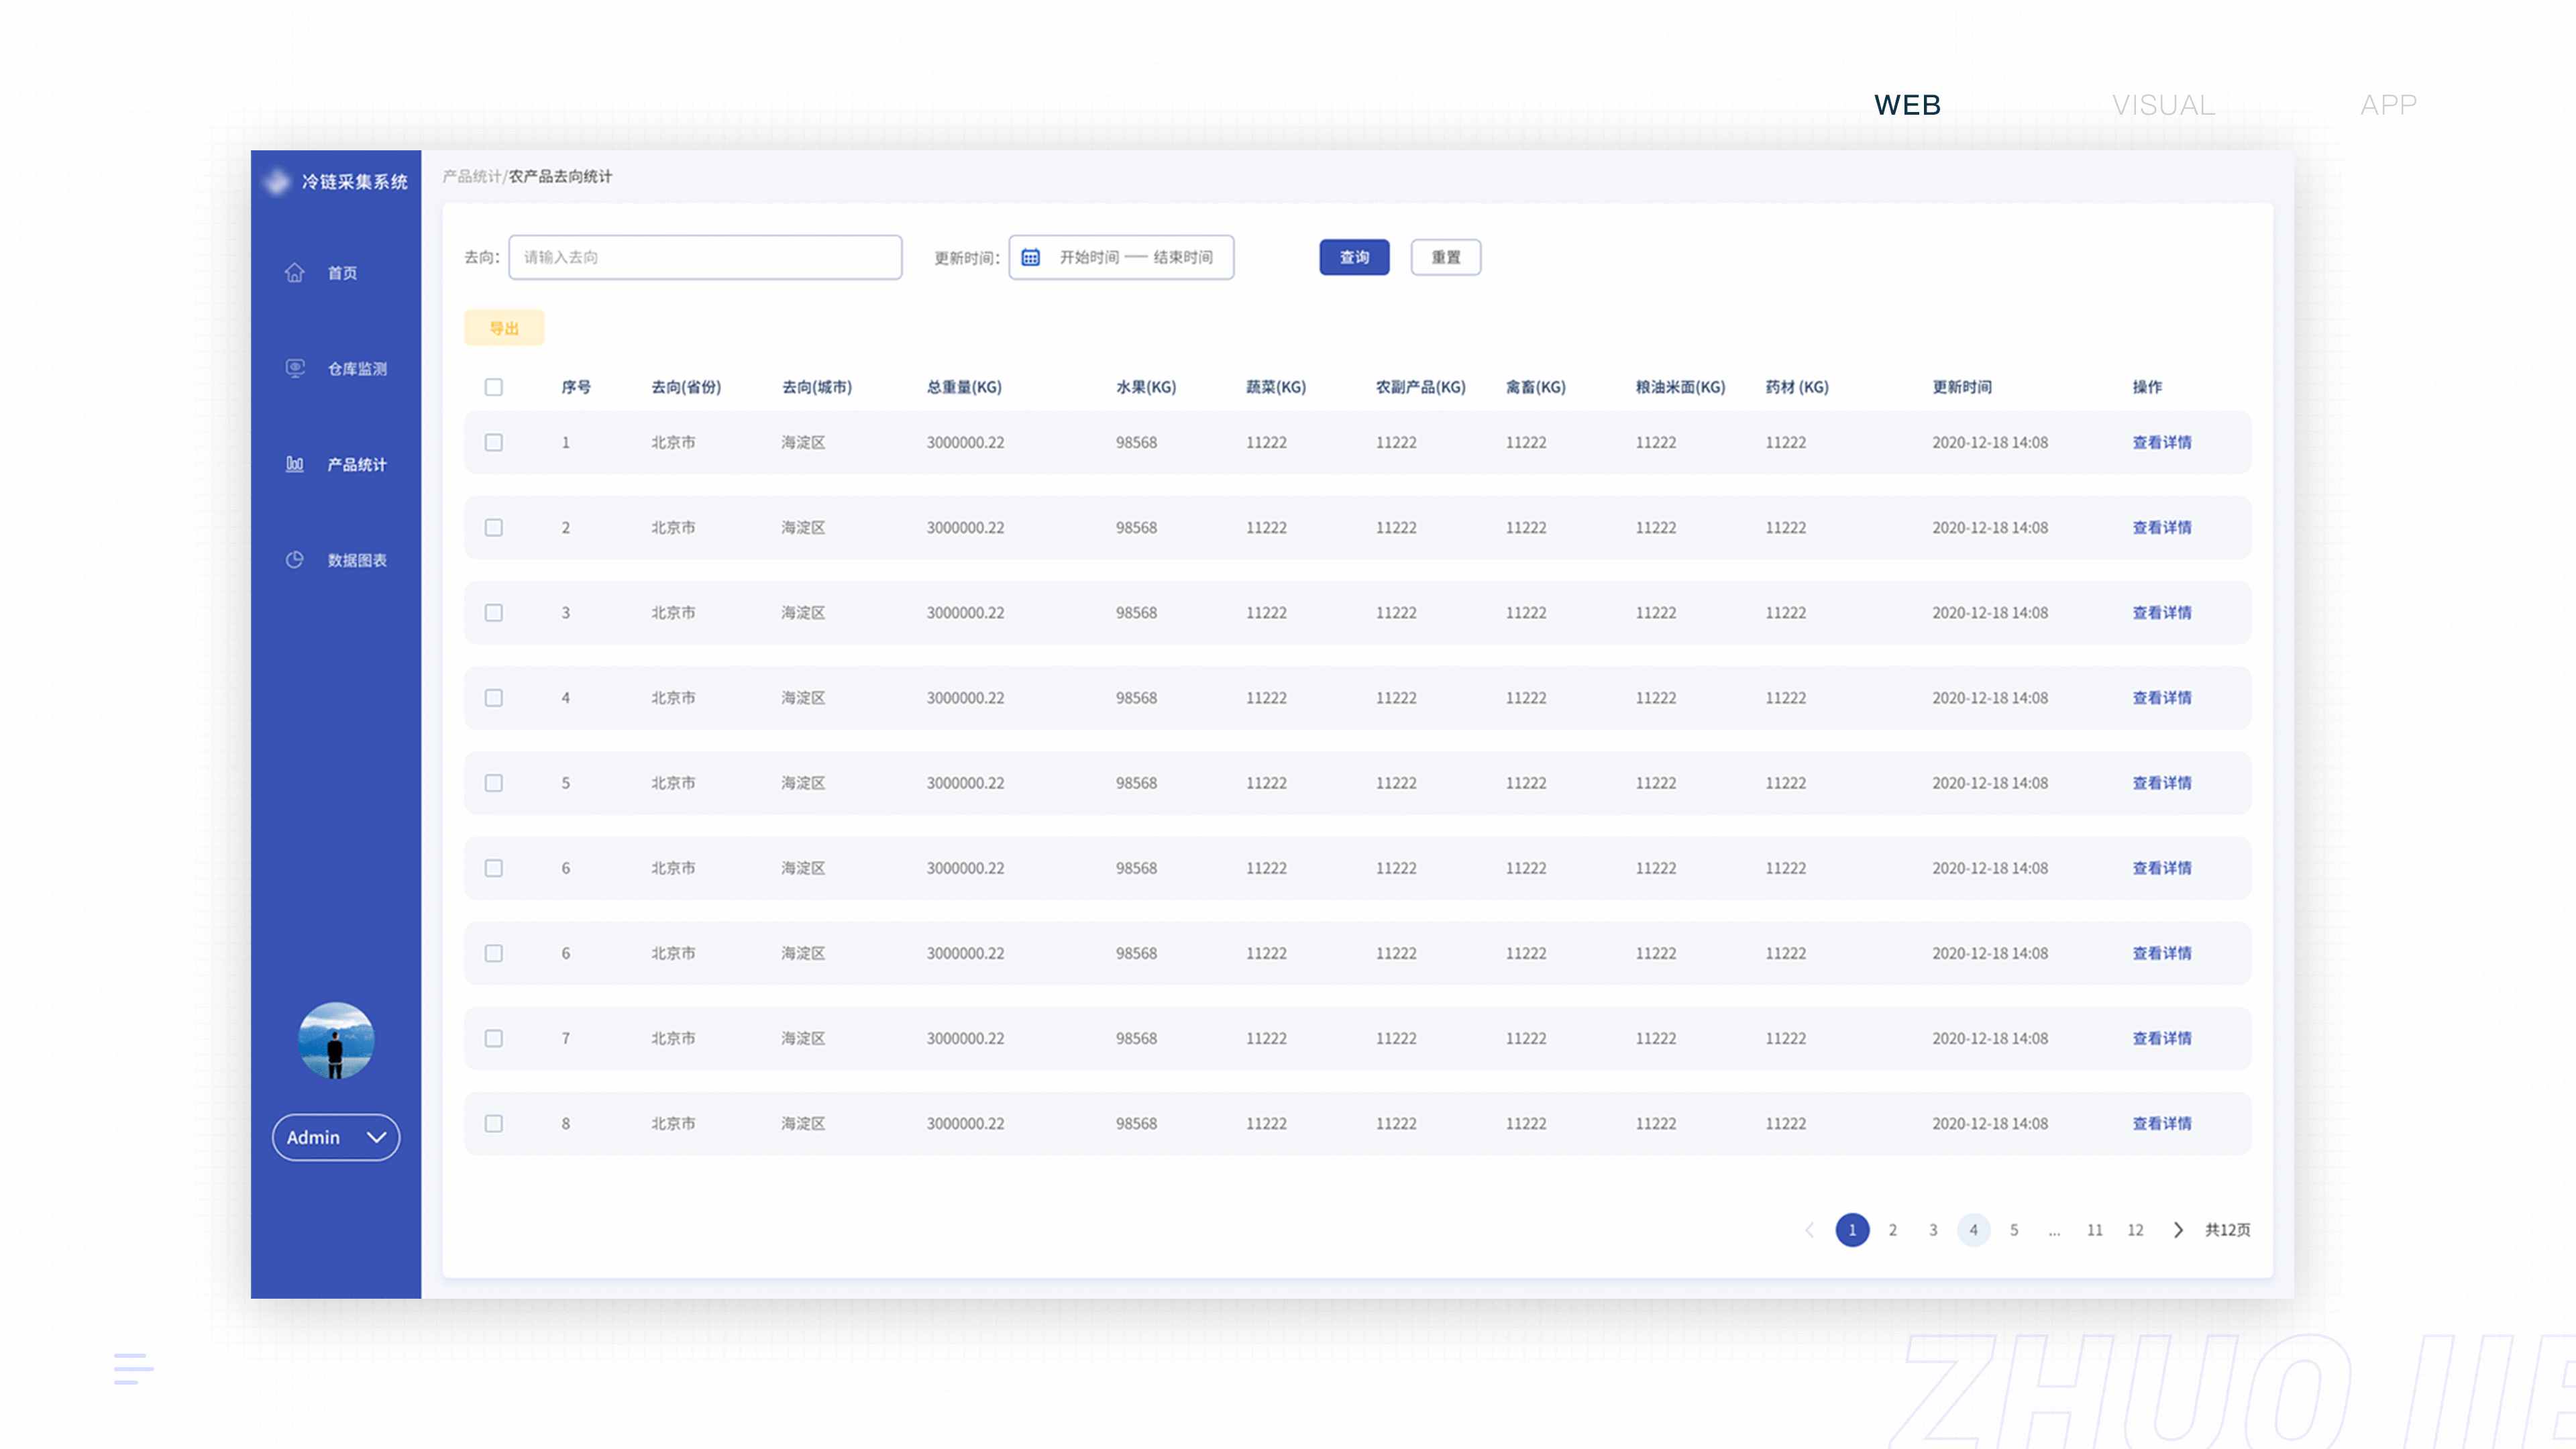Click 查看详情 link in row 3

pos(2161,612)
